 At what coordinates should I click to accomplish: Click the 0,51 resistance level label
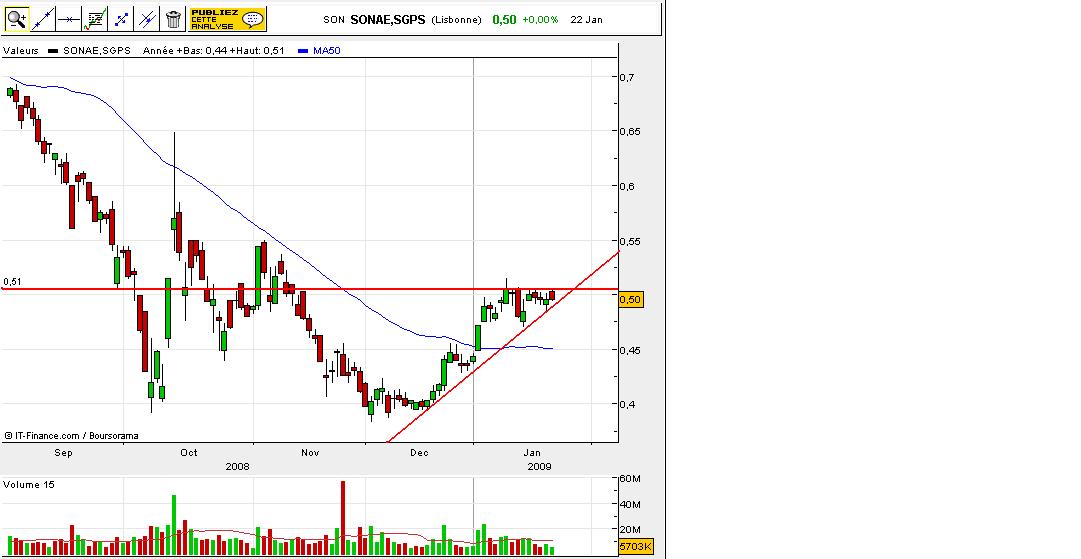[x=12, y=282]
